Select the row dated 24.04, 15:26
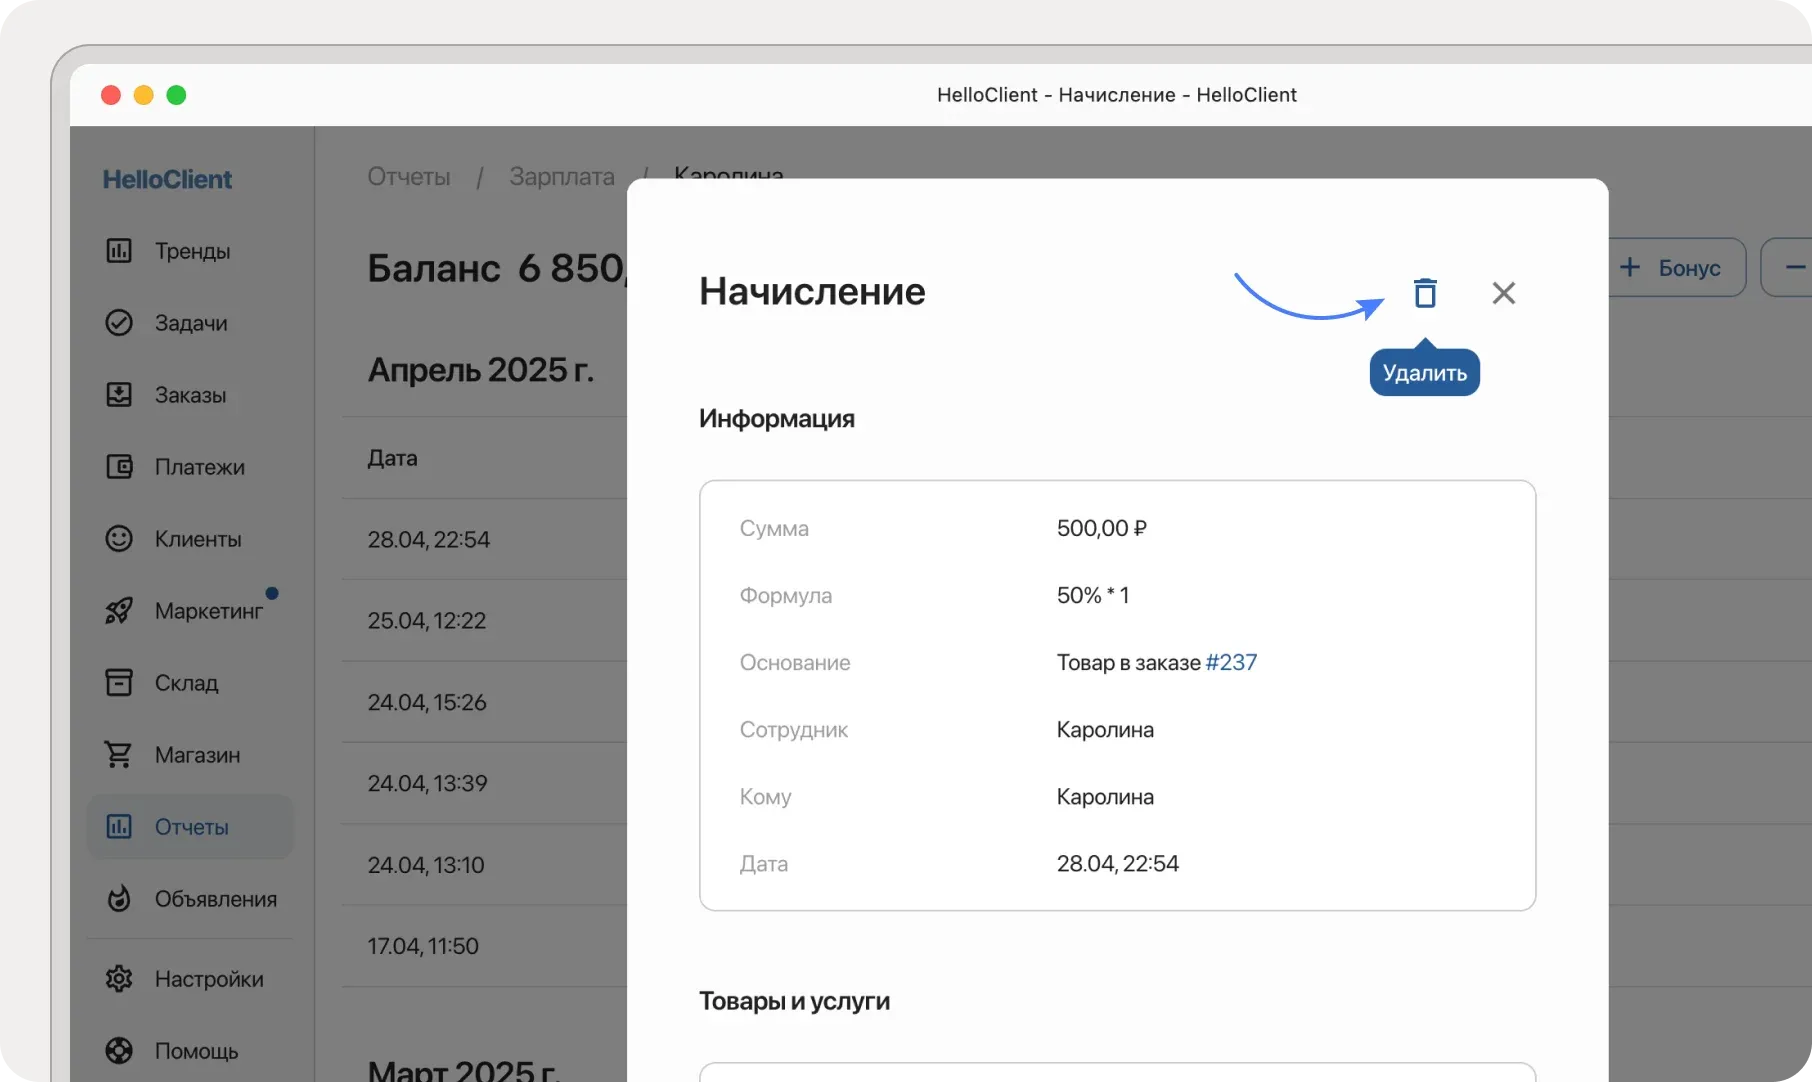The width and height of the screenshot is (1812, 1082). tap(427, 702)
